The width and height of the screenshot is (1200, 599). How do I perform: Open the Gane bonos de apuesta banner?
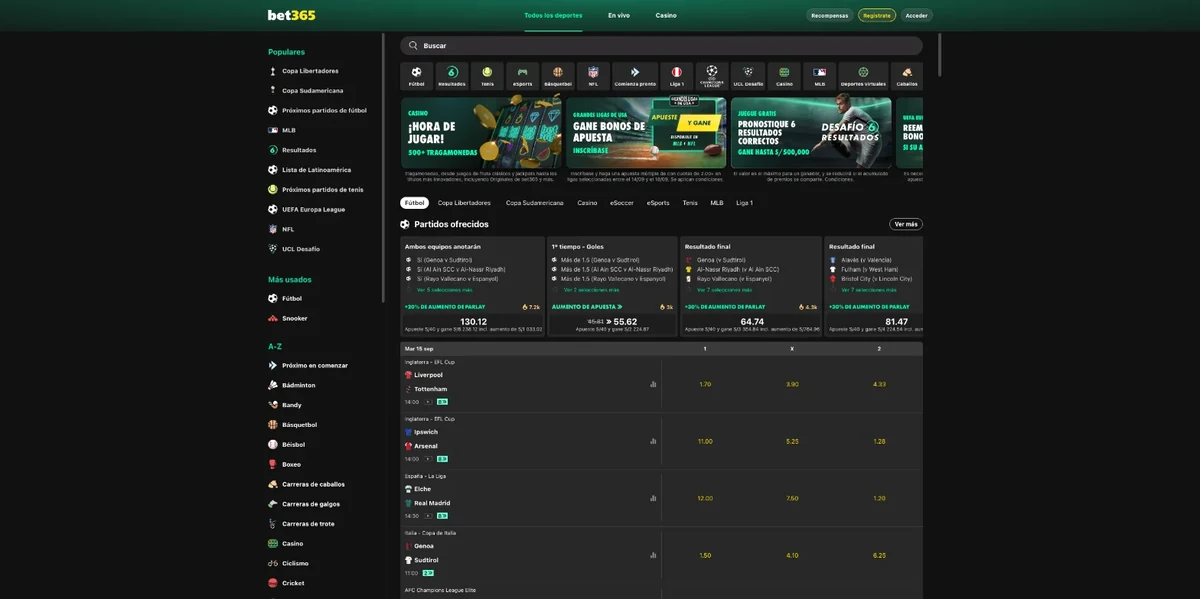coord(646,132)
